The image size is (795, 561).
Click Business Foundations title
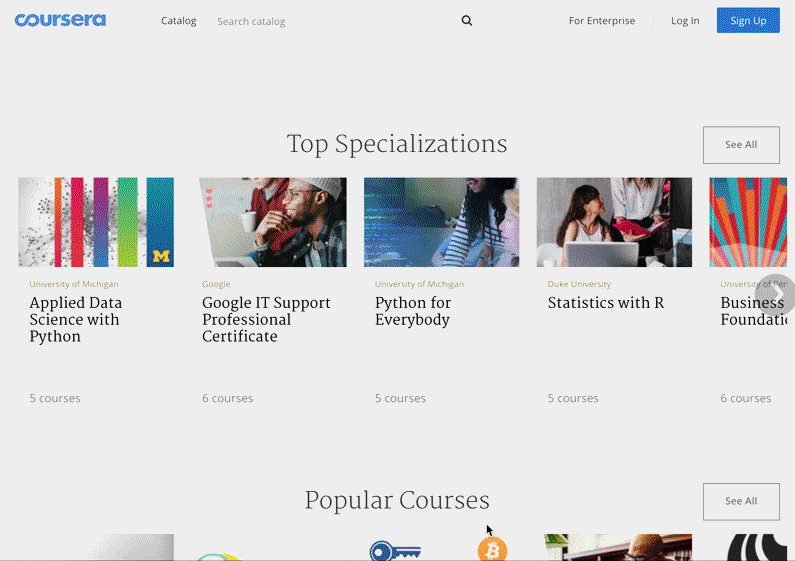[753, 311]
